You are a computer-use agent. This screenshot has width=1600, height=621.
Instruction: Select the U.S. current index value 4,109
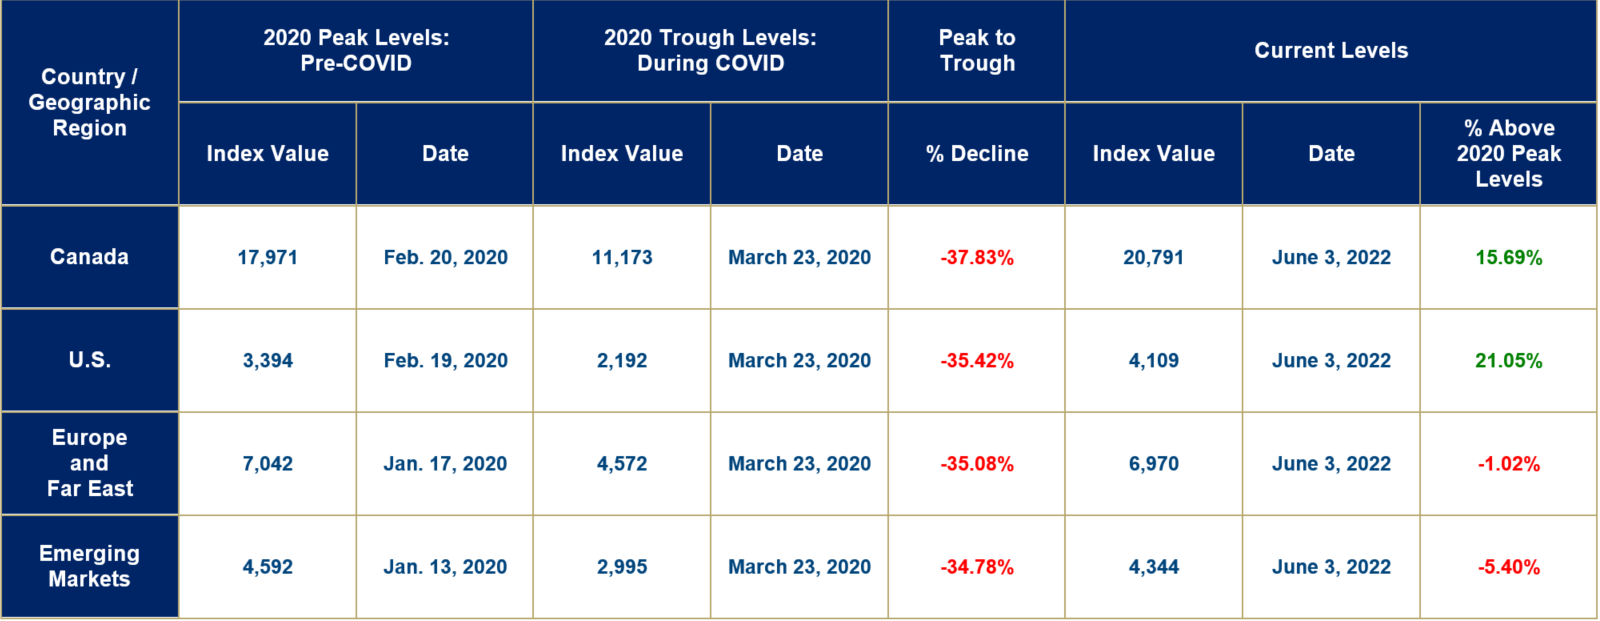click(1153, 360)
